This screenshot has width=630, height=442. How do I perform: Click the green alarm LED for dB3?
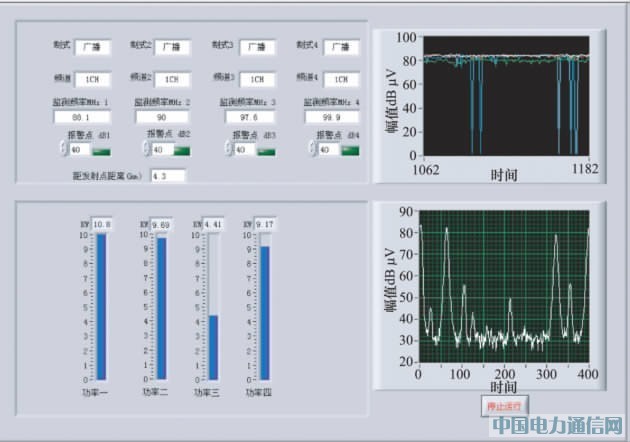point(267,150)
